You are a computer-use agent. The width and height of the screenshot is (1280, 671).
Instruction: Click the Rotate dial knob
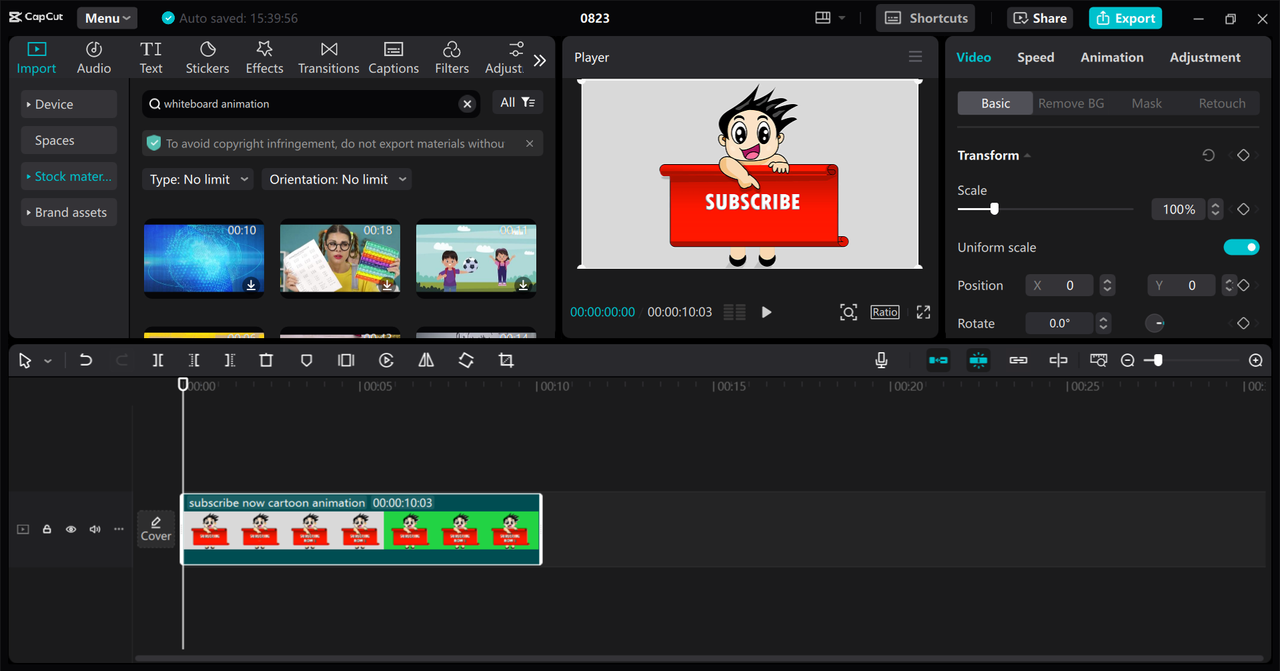pos(1154,323)
